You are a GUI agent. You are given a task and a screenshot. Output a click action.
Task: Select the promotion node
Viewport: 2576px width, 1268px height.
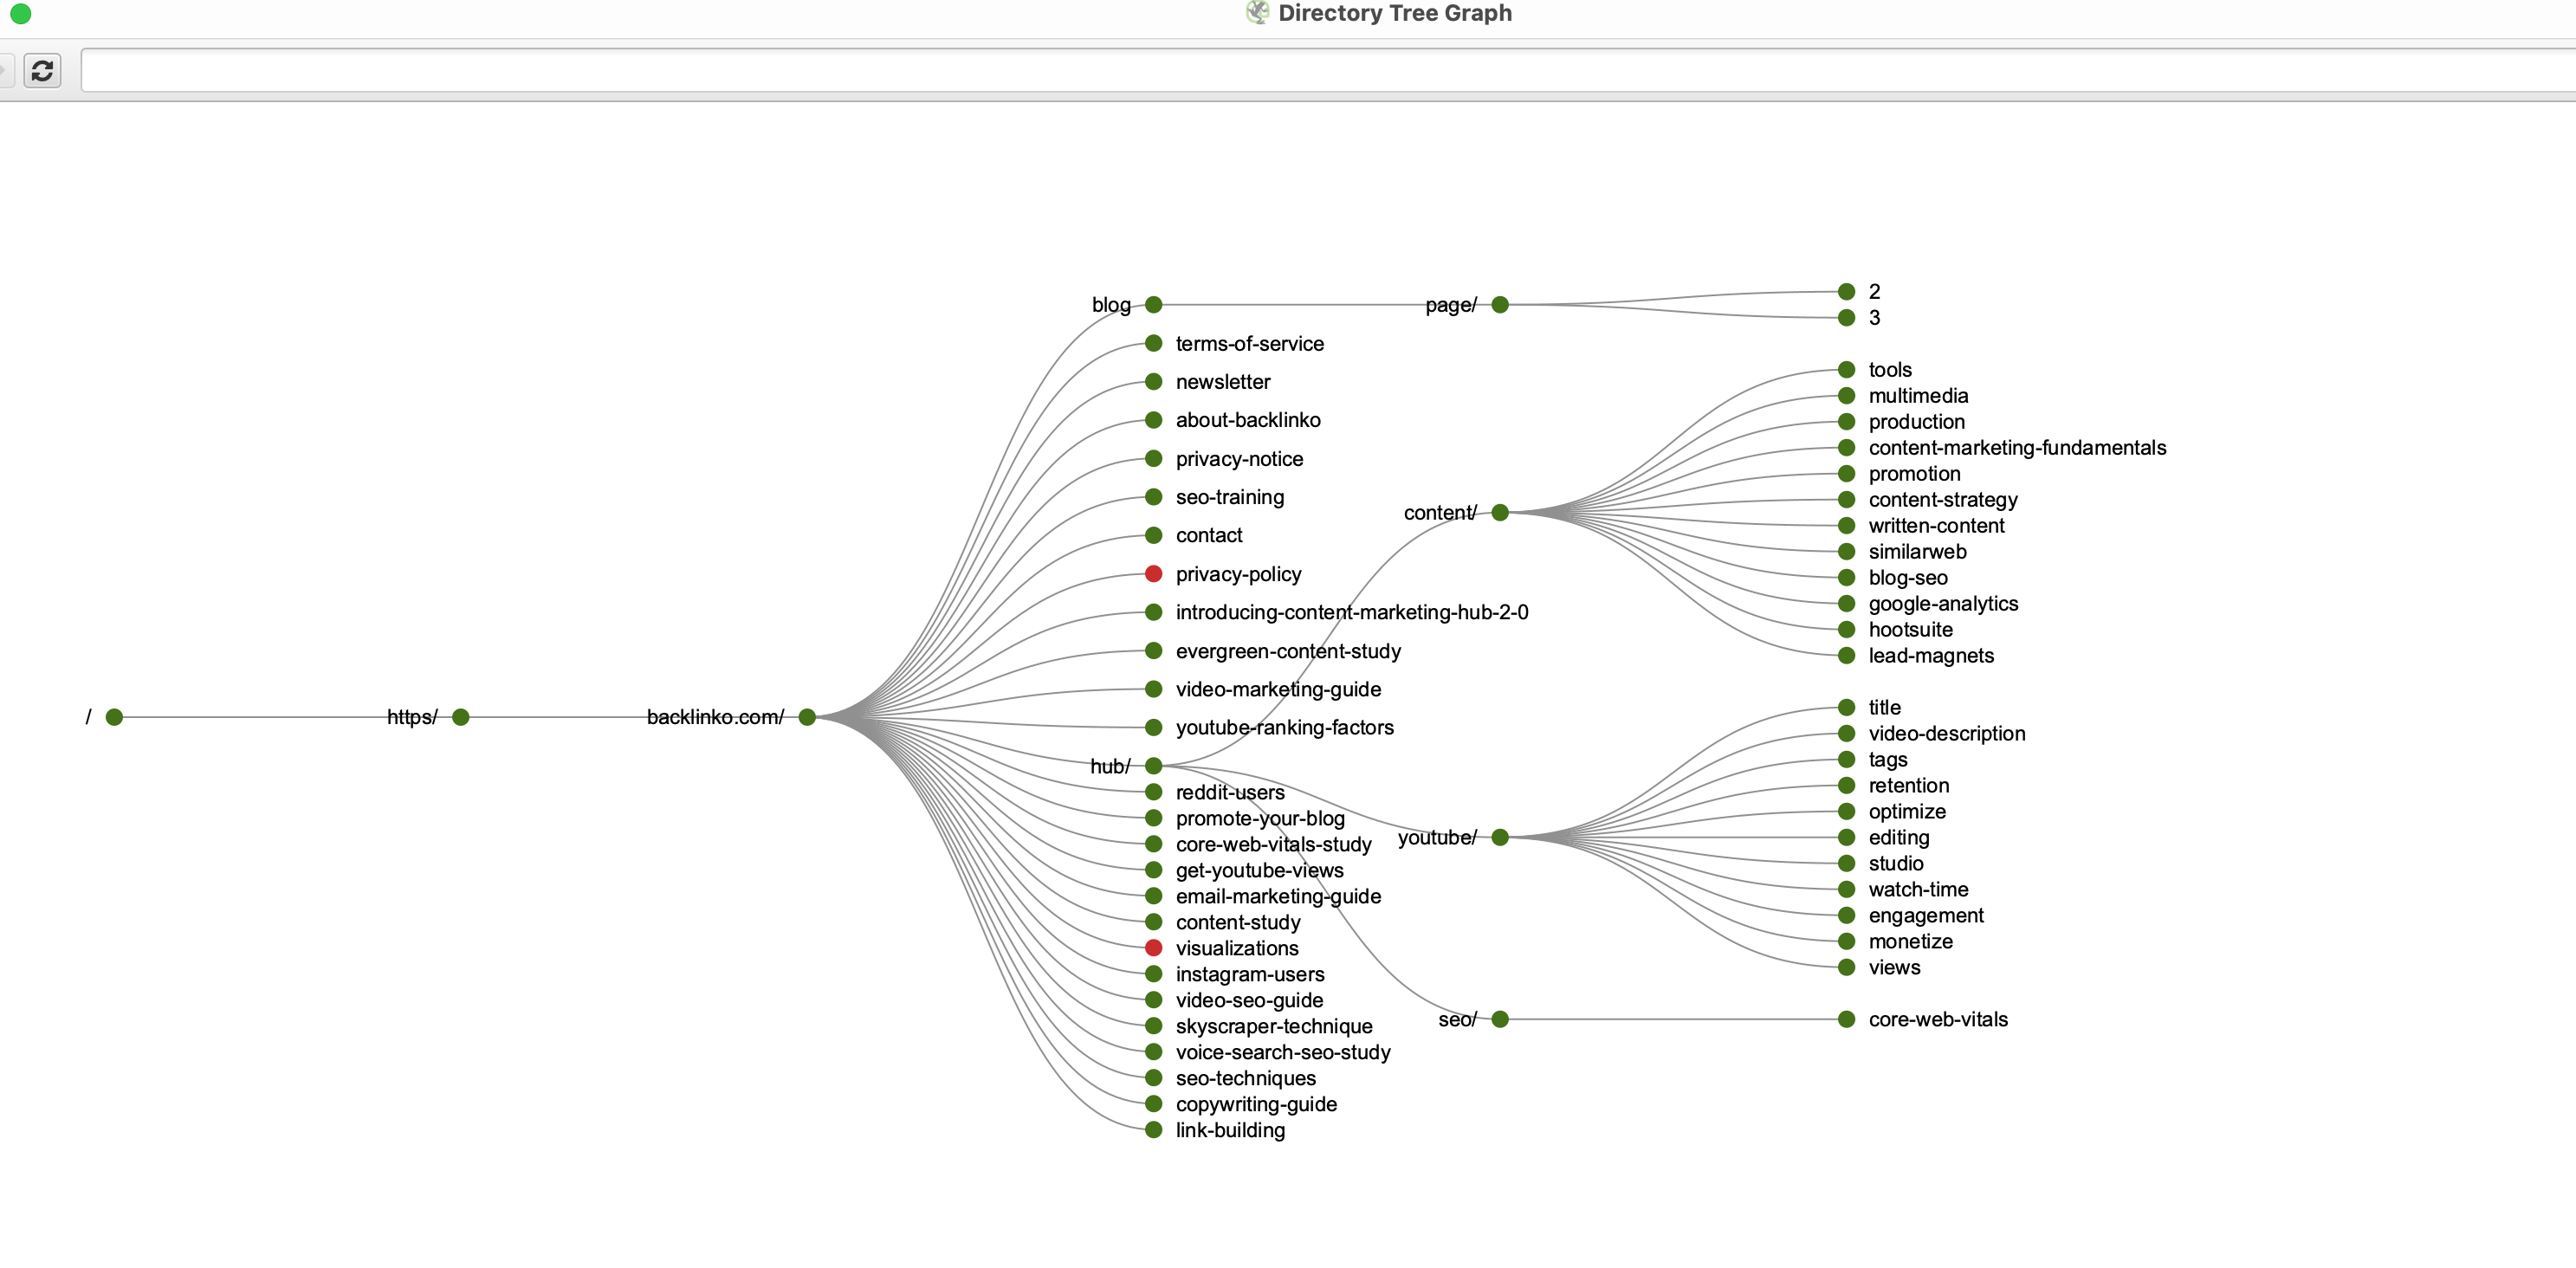(1846, 473)
